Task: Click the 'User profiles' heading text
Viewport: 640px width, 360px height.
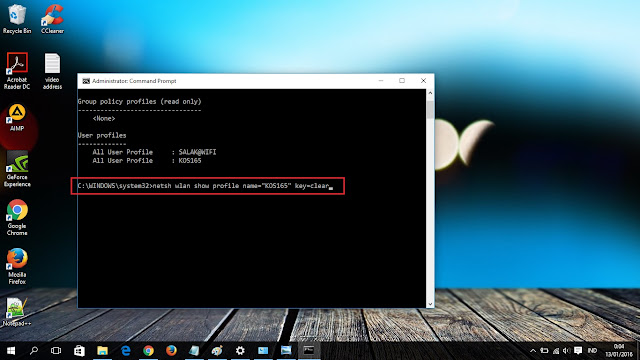Action: tap(102, 135)
